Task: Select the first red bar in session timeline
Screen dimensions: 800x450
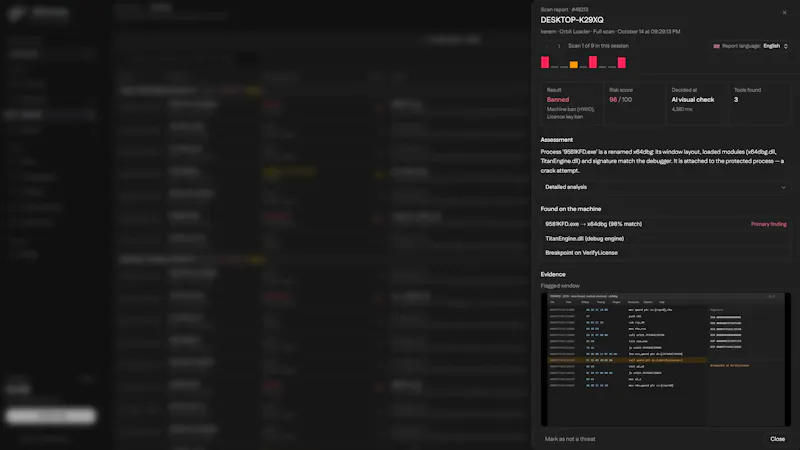Action: point(545,62)
